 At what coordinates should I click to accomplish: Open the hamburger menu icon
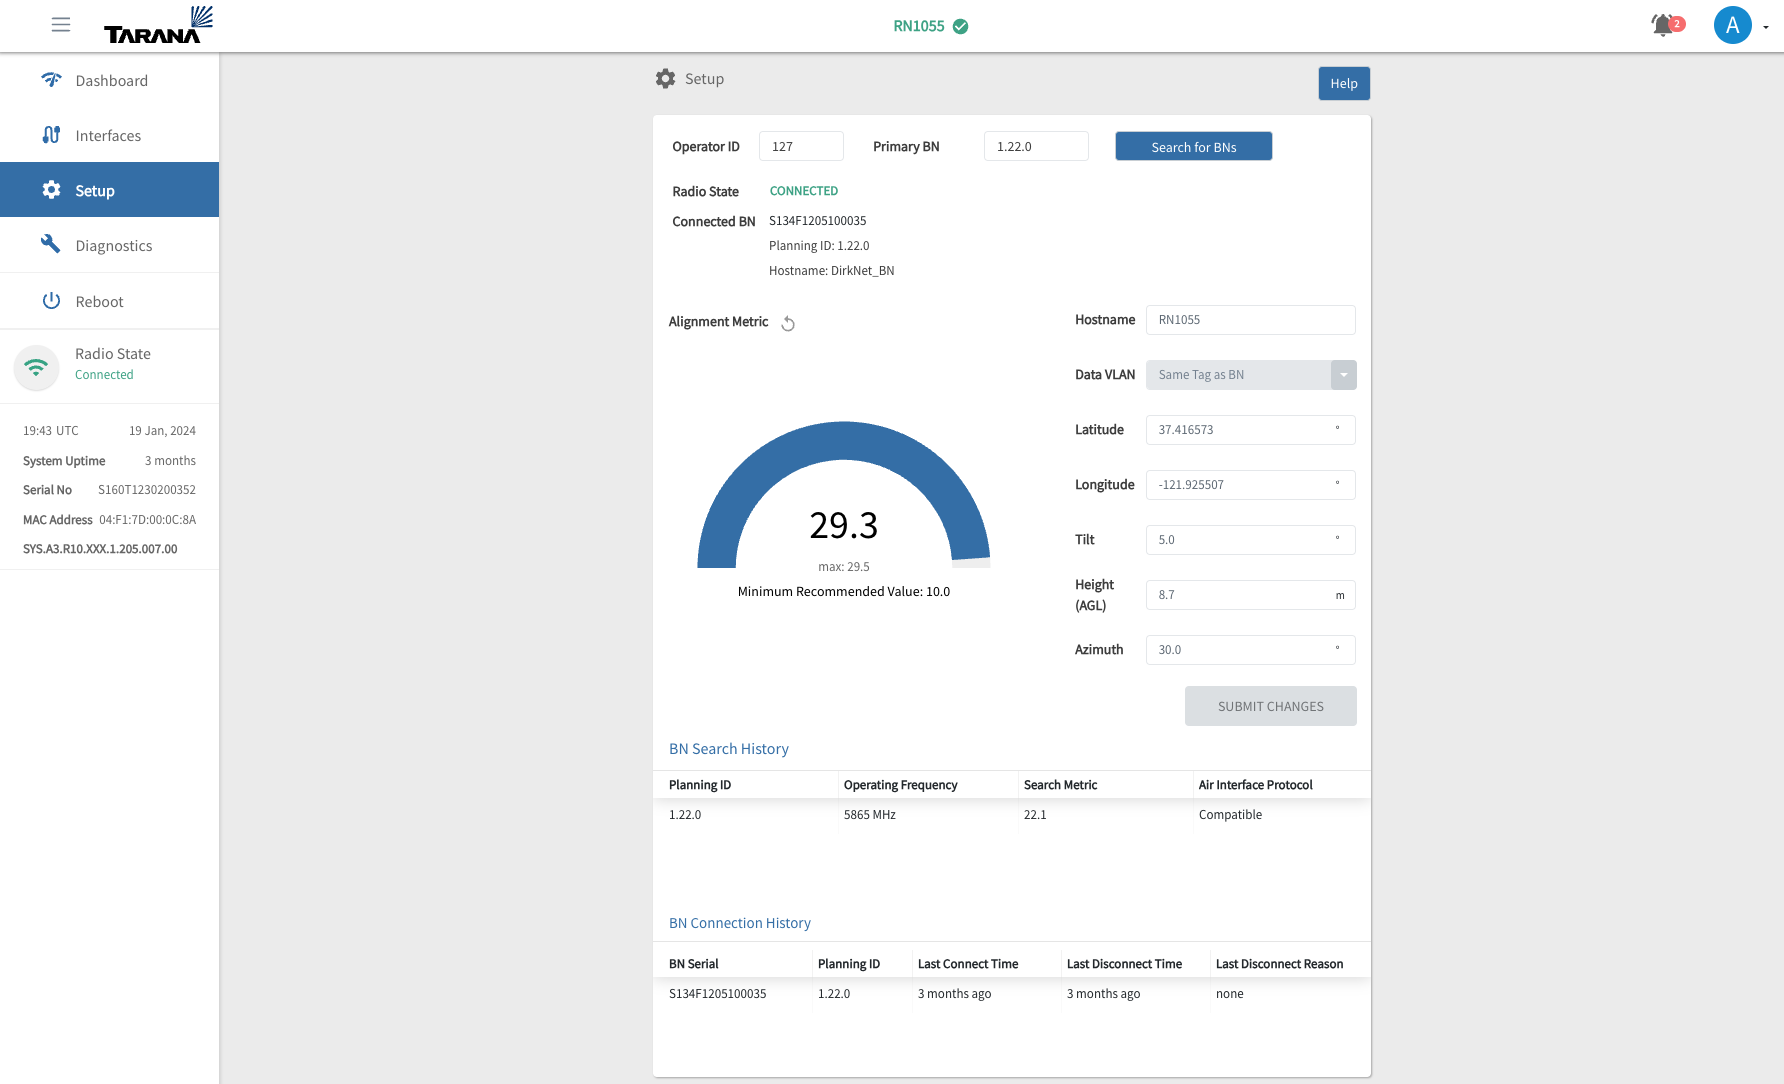tap(61, 25)
